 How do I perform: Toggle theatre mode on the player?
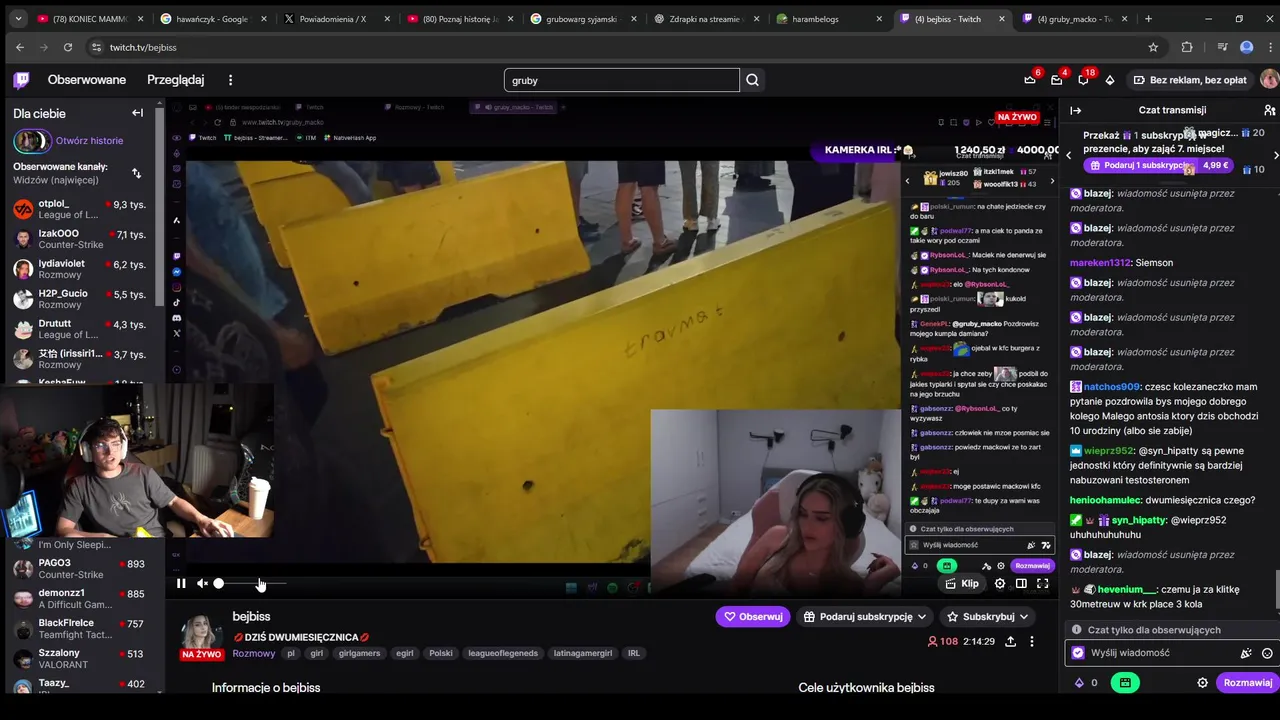(x=1021, y=583)
